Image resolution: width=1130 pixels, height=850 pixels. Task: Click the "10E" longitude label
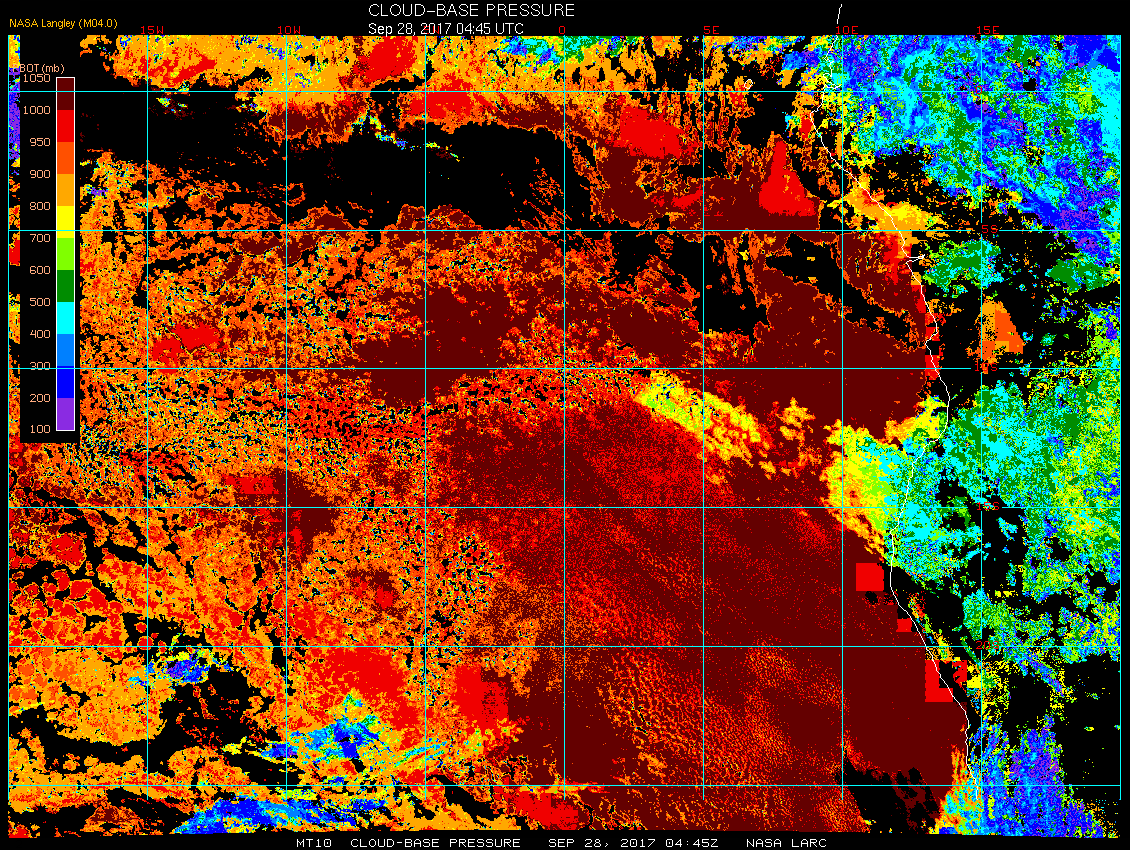(847, 30)
